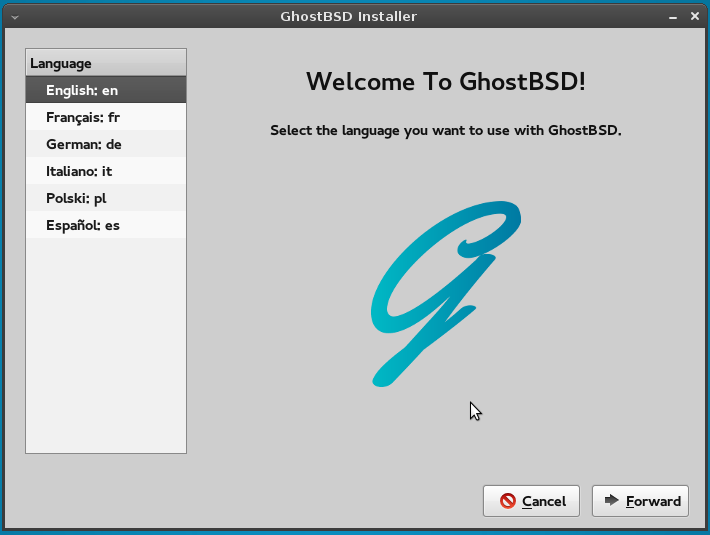
Task: Select Français: fr language
Action: 106,117
